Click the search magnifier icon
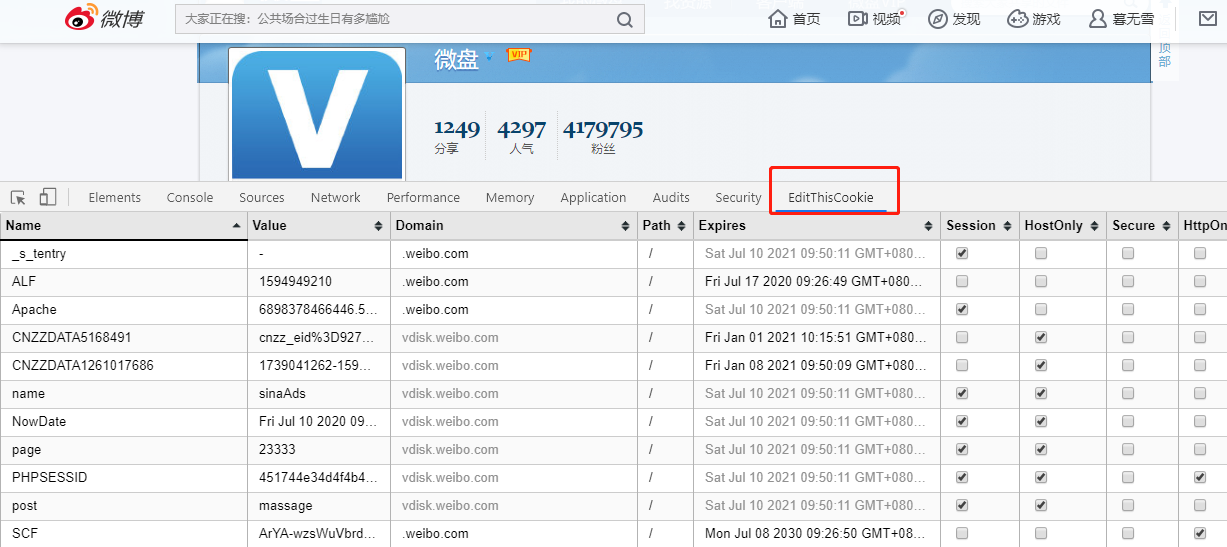This screenshot has height=547, width=1227. click(624, 19)
